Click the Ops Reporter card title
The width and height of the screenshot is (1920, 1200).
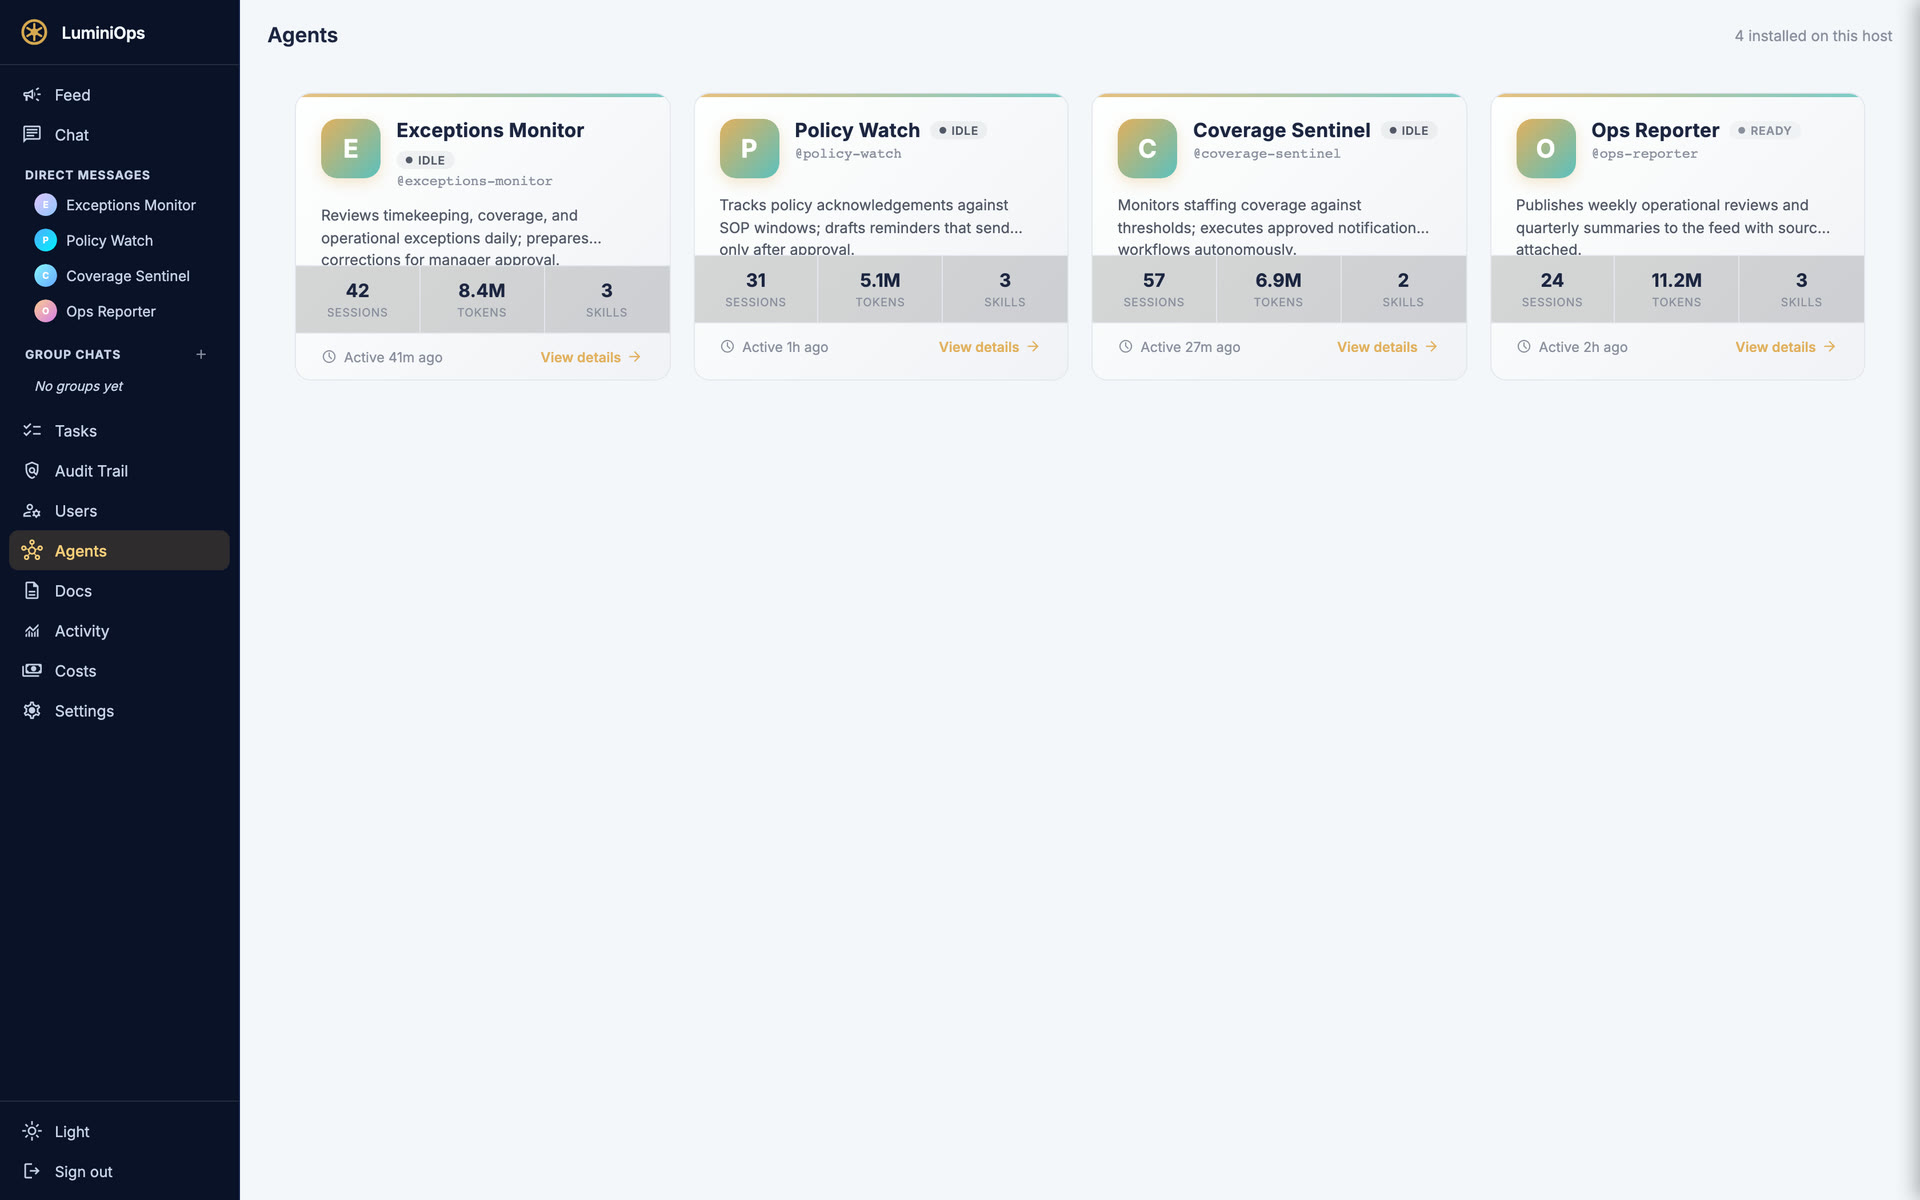click(1655, 130)
